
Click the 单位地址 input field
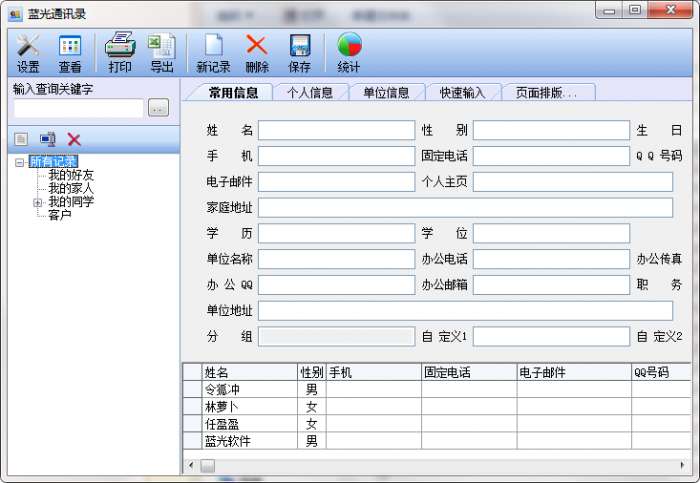click(465, 311)
